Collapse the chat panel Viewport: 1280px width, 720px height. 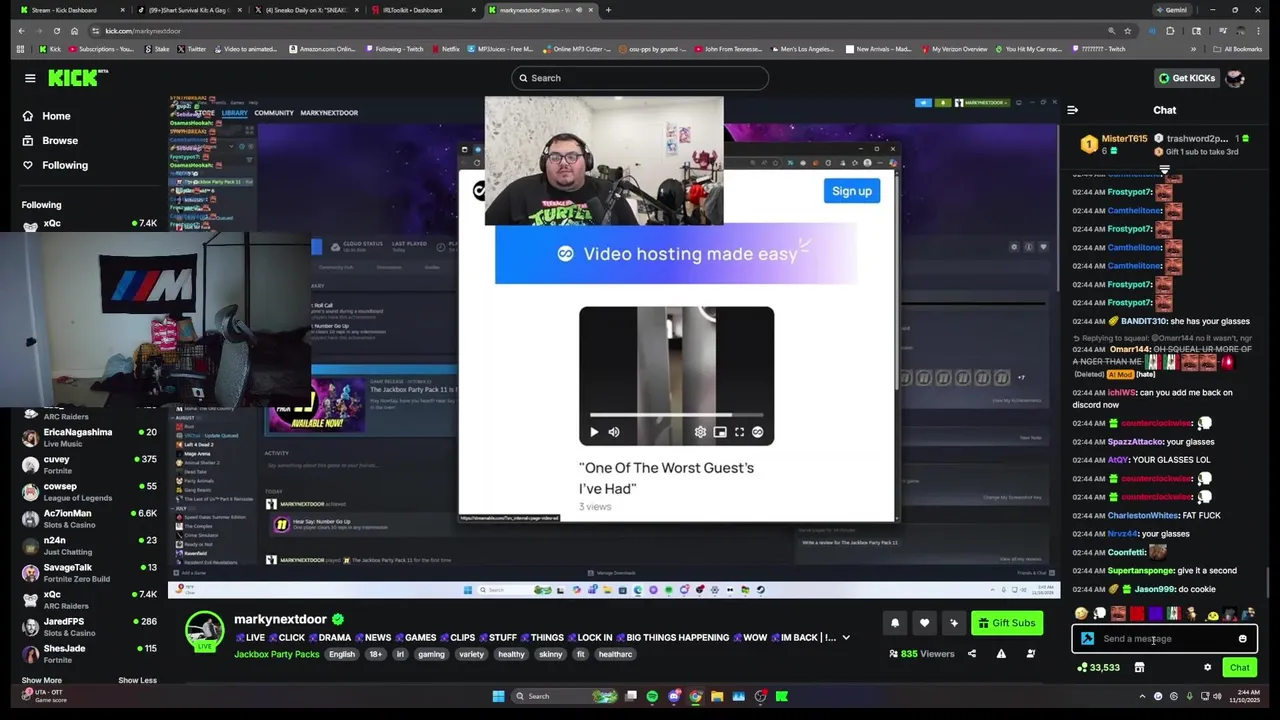click(1072, 110)
